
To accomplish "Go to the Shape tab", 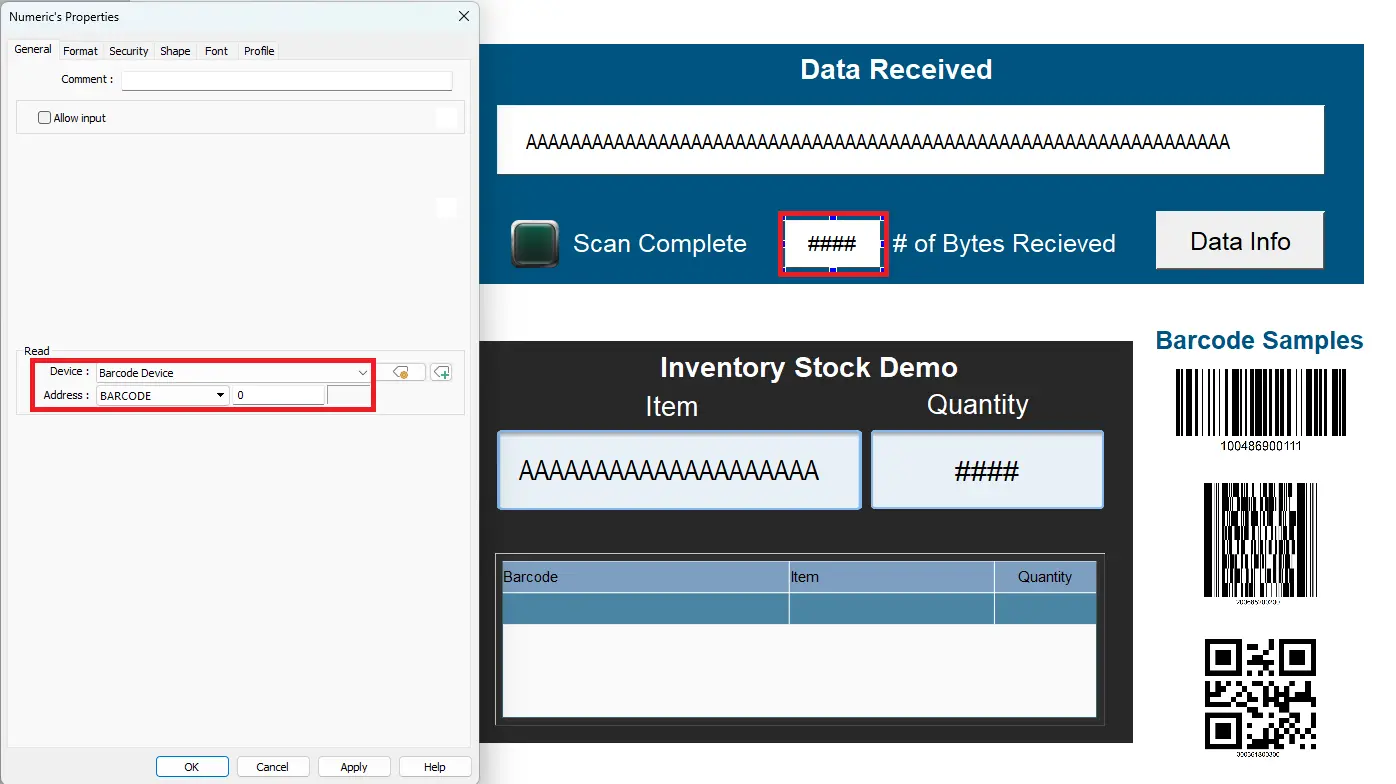I will tap(175, 51).
